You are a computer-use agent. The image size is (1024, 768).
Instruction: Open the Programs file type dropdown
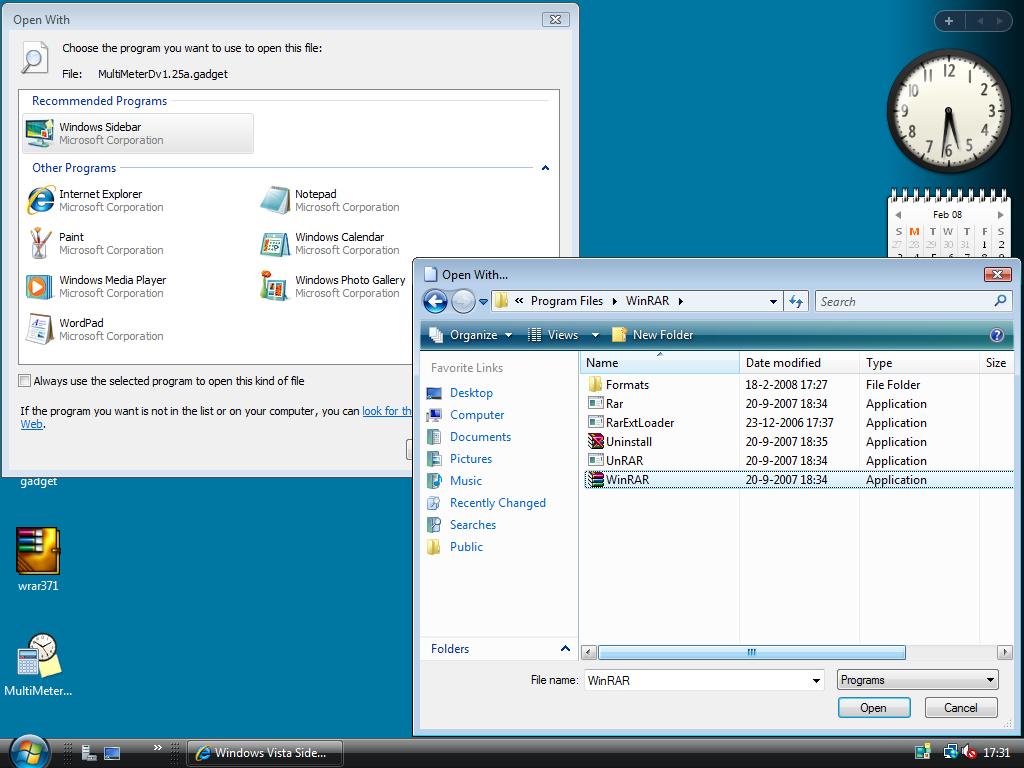tap(918, 680)
